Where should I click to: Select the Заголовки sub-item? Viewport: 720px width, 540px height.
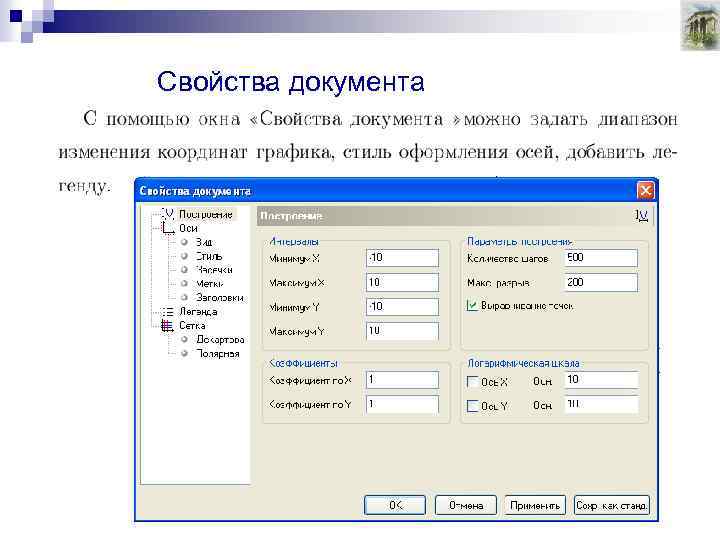click(x=219, y=298)
